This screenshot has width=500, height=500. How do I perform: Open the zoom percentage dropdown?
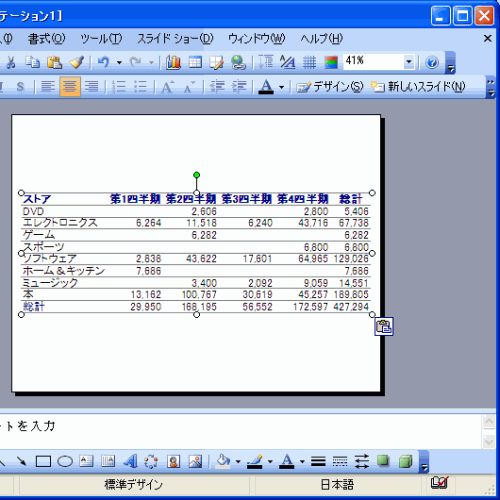pyautogui.click(x=409, y=62)
